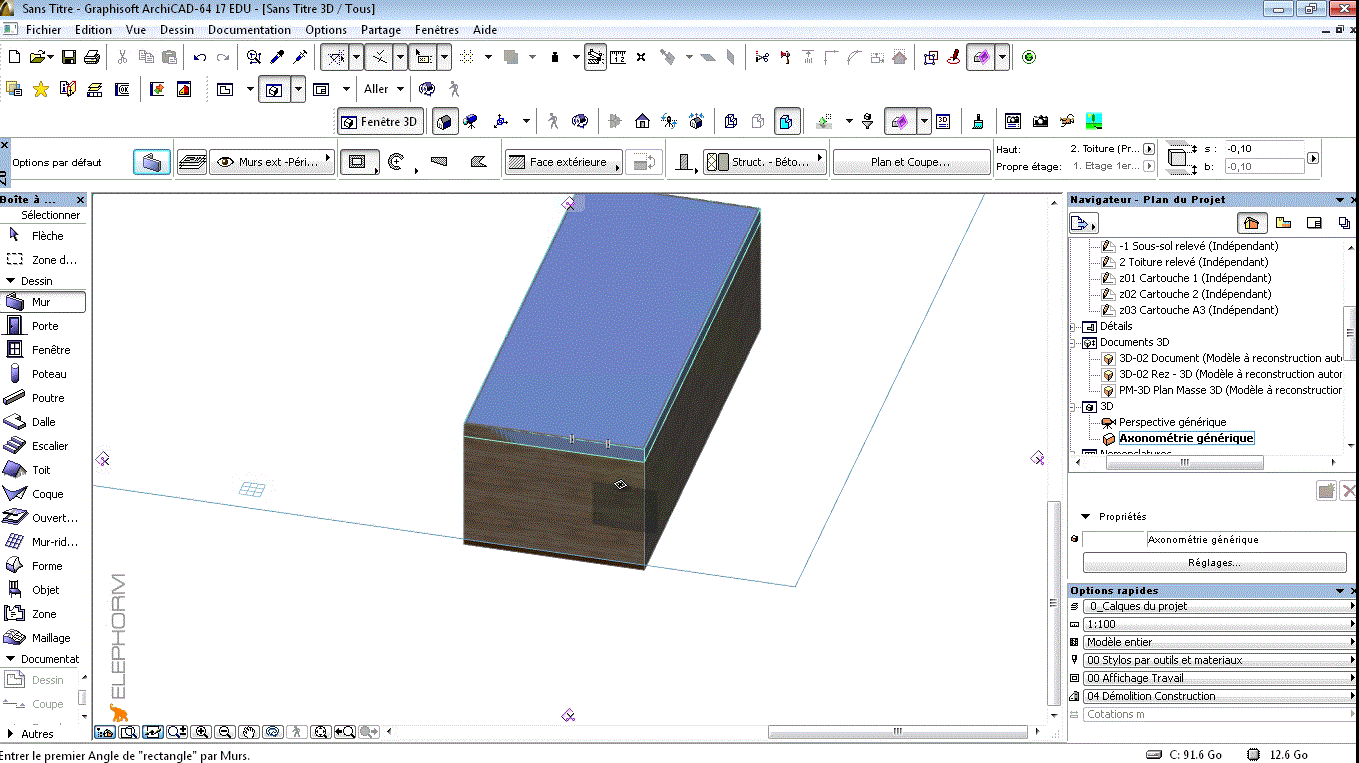This screenshot has width=1359, height=763.
Task: Open the Documentation menu
Action: click(x=249, y=30)
